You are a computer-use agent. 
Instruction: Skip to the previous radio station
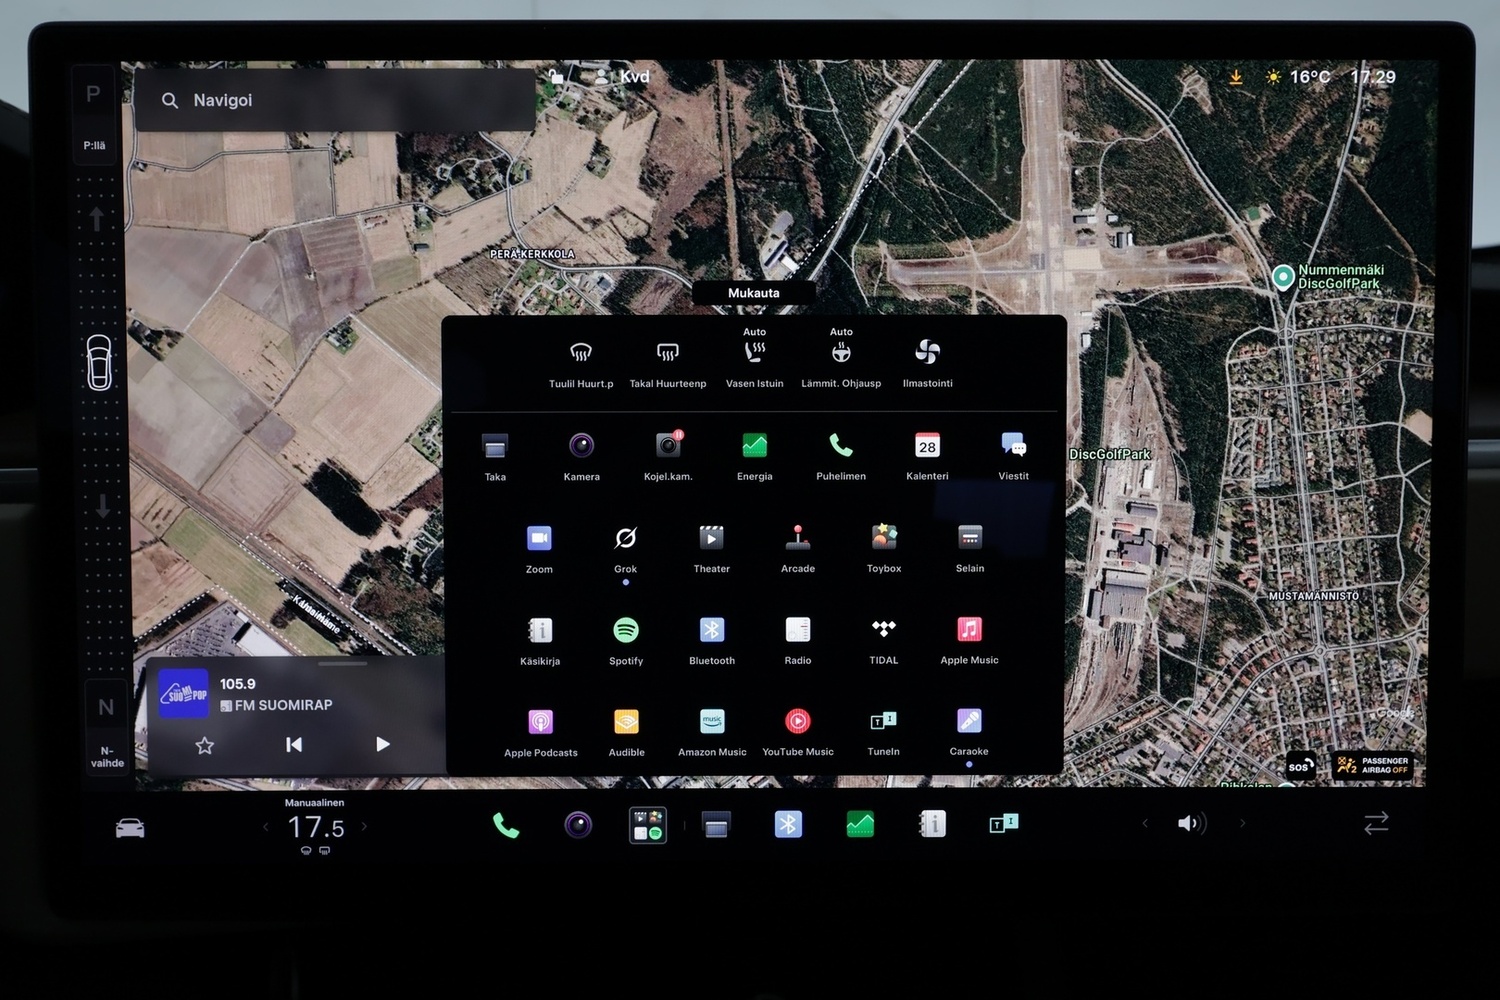[294, 745]
